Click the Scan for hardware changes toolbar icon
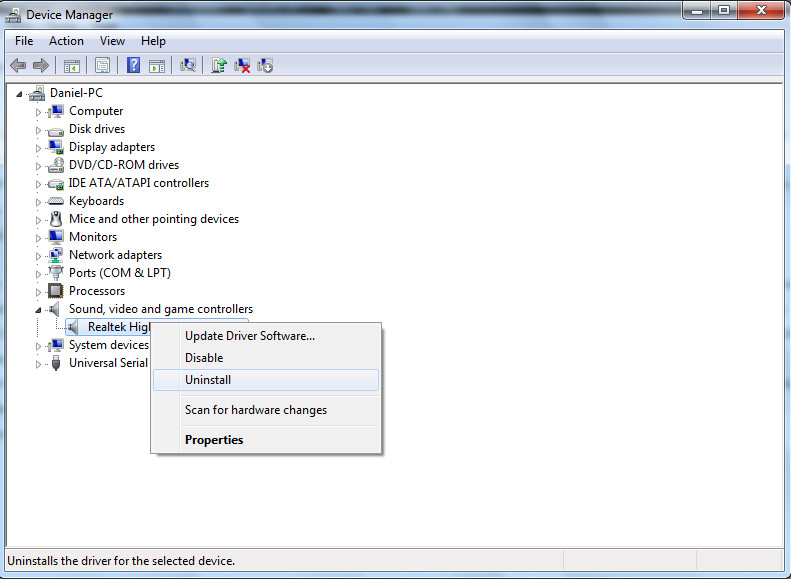 [188, 65]
